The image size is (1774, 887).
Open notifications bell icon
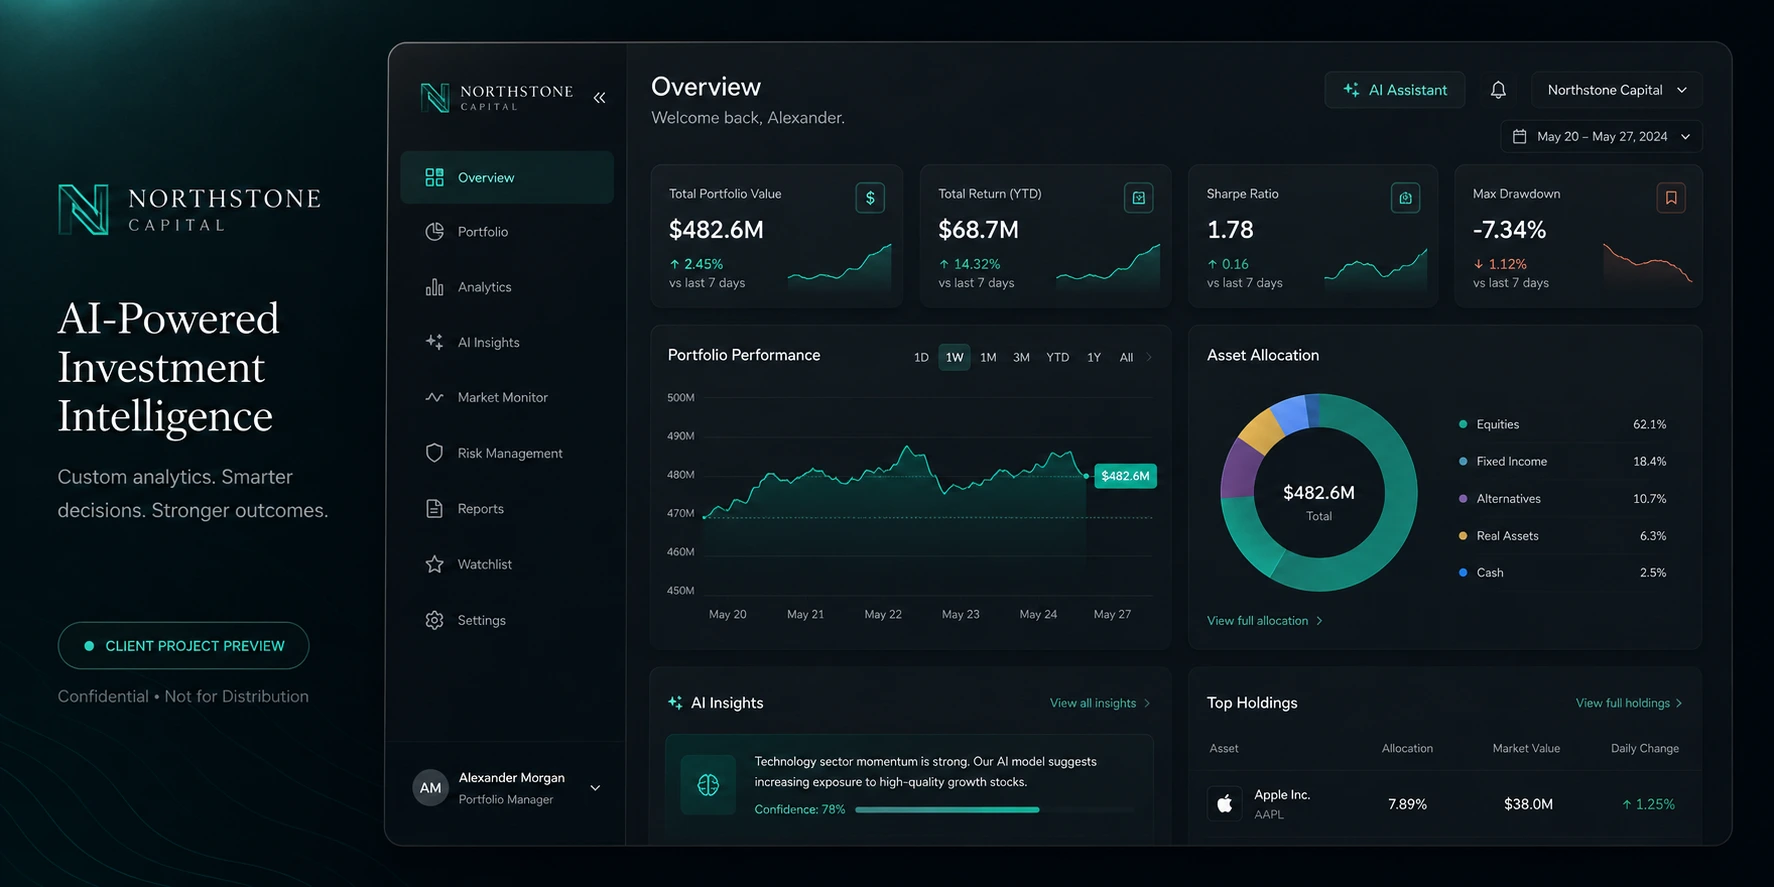point(1498,90)
